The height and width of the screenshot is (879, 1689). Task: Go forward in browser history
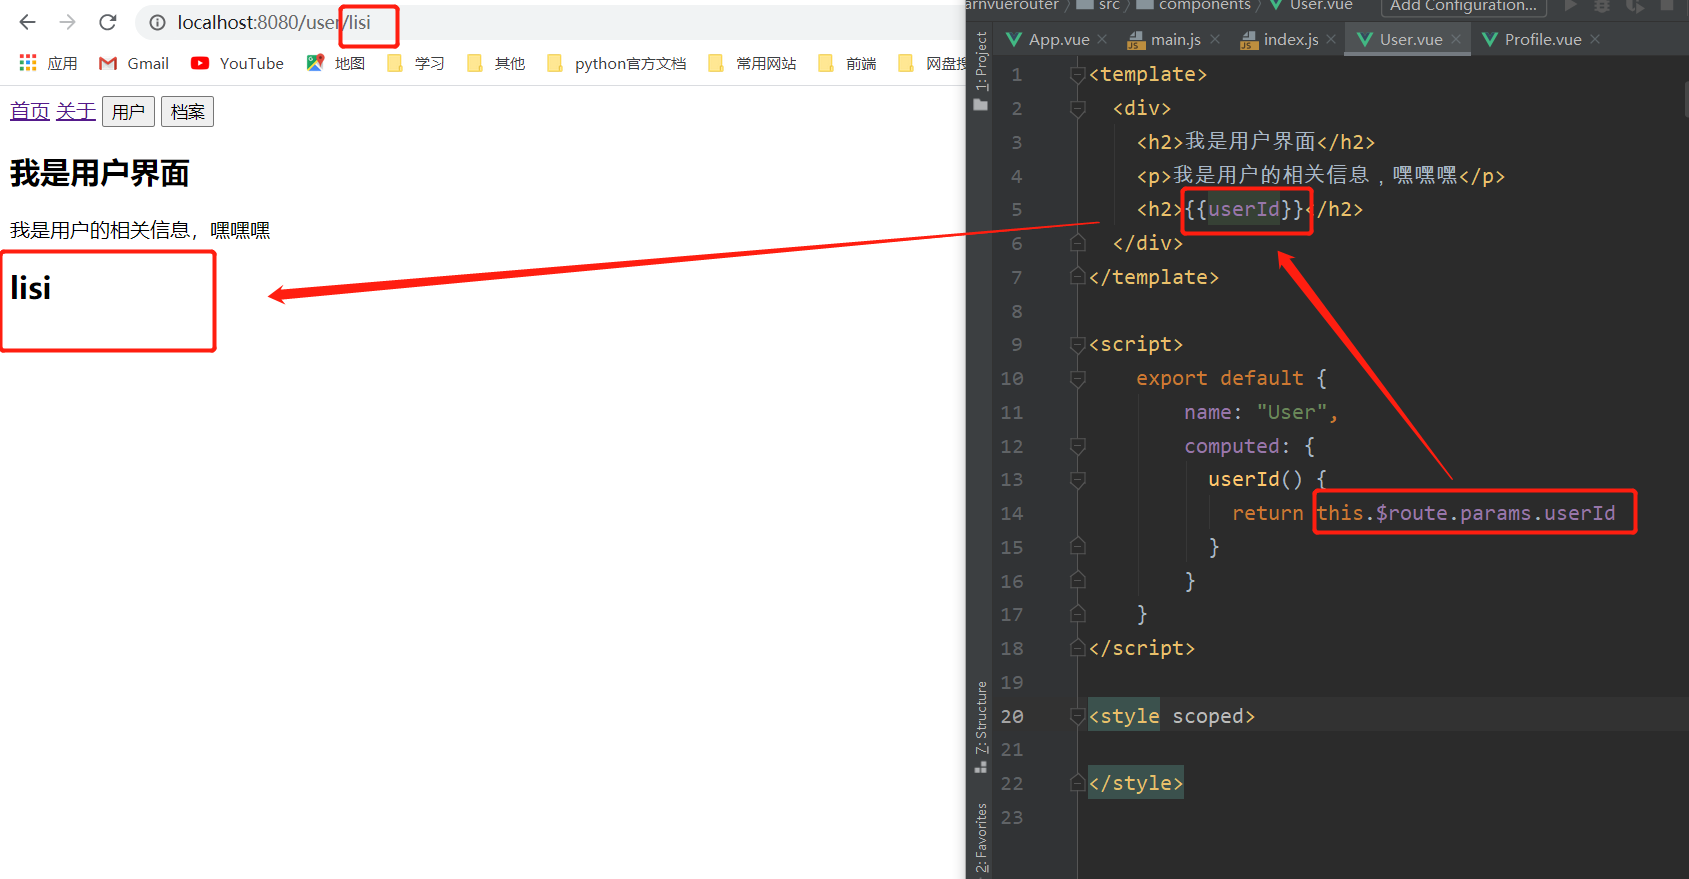click(x=67, y=22)
